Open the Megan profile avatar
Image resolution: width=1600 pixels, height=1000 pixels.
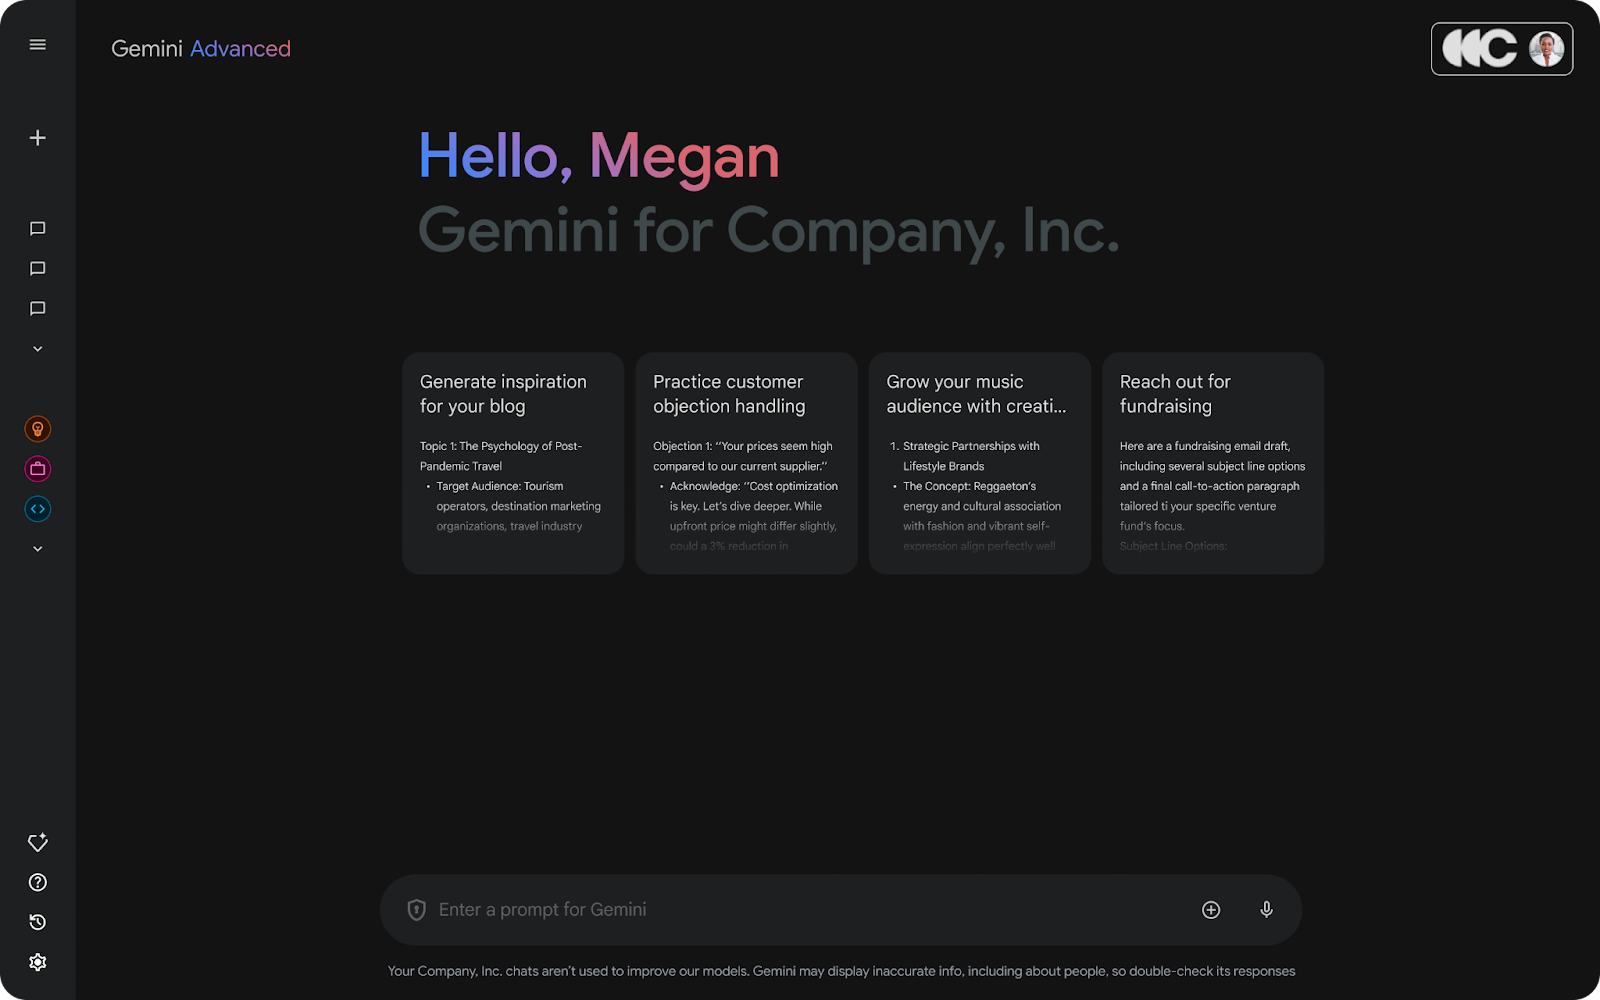coord(1545,48)
